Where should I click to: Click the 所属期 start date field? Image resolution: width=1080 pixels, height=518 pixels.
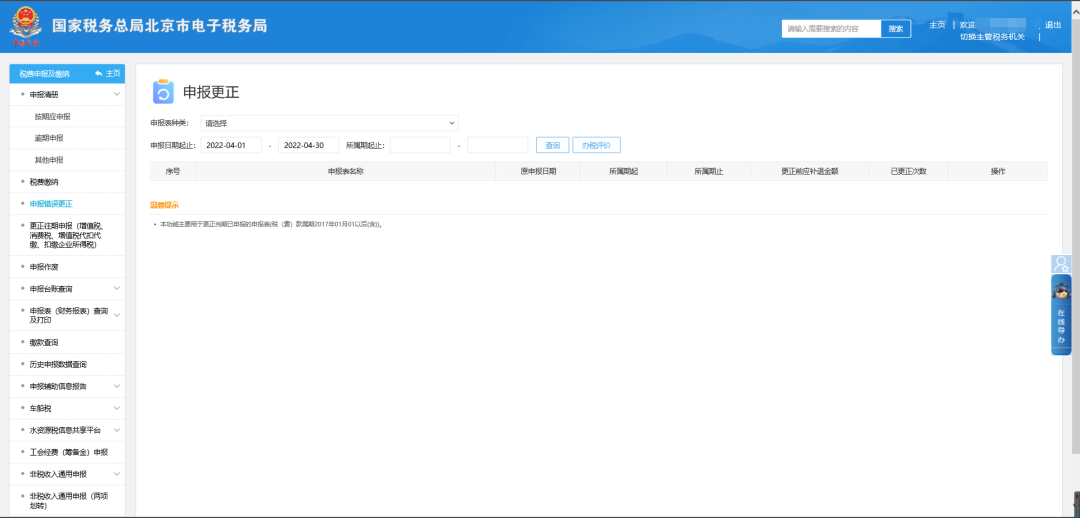point(420,145)
